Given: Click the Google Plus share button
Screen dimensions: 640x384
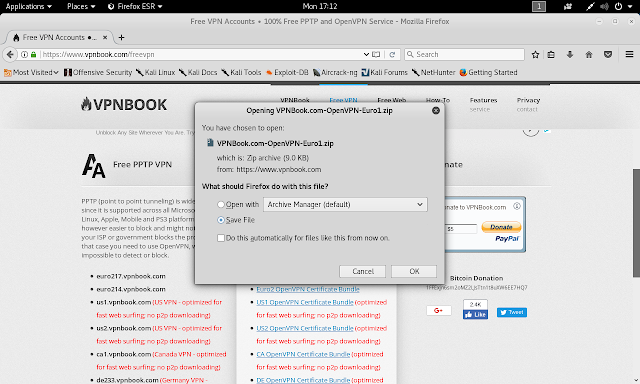Looking at the screenshot, I should (x=439, y=311).
